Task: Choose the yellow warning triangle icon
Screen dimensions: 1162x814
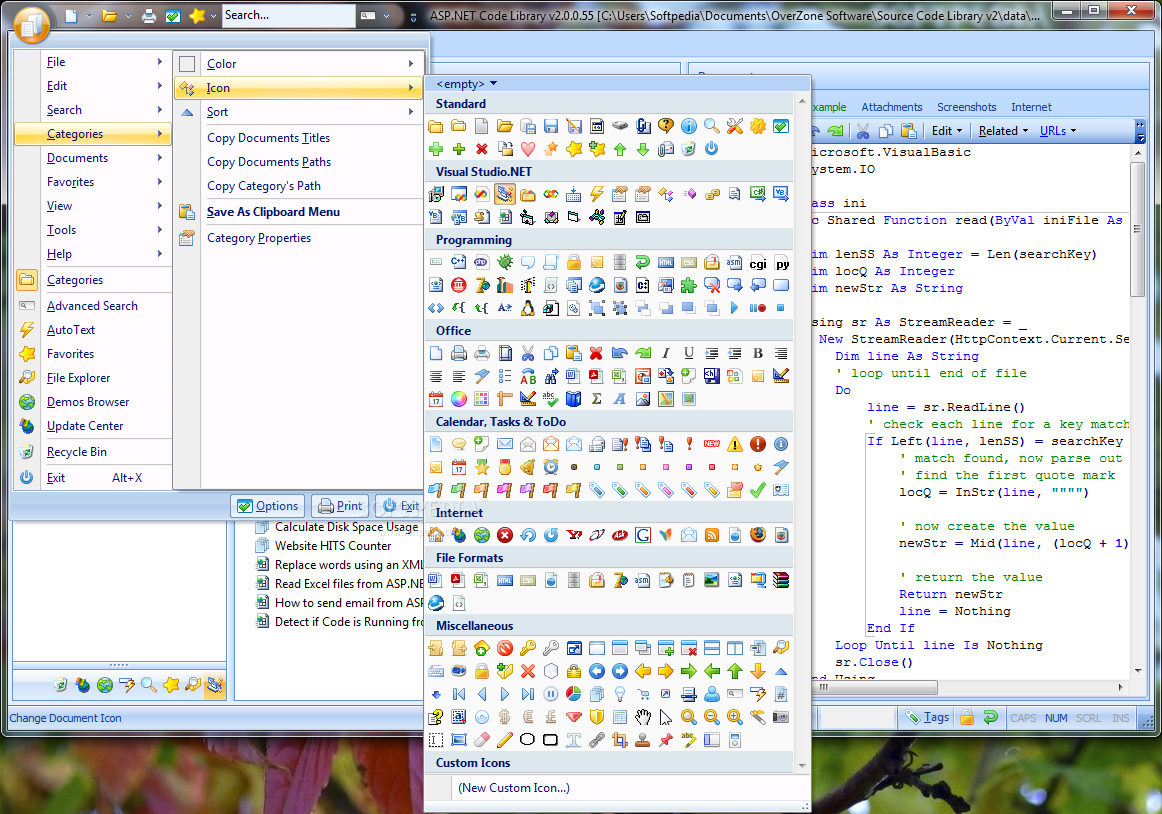Action: [734, 444]
